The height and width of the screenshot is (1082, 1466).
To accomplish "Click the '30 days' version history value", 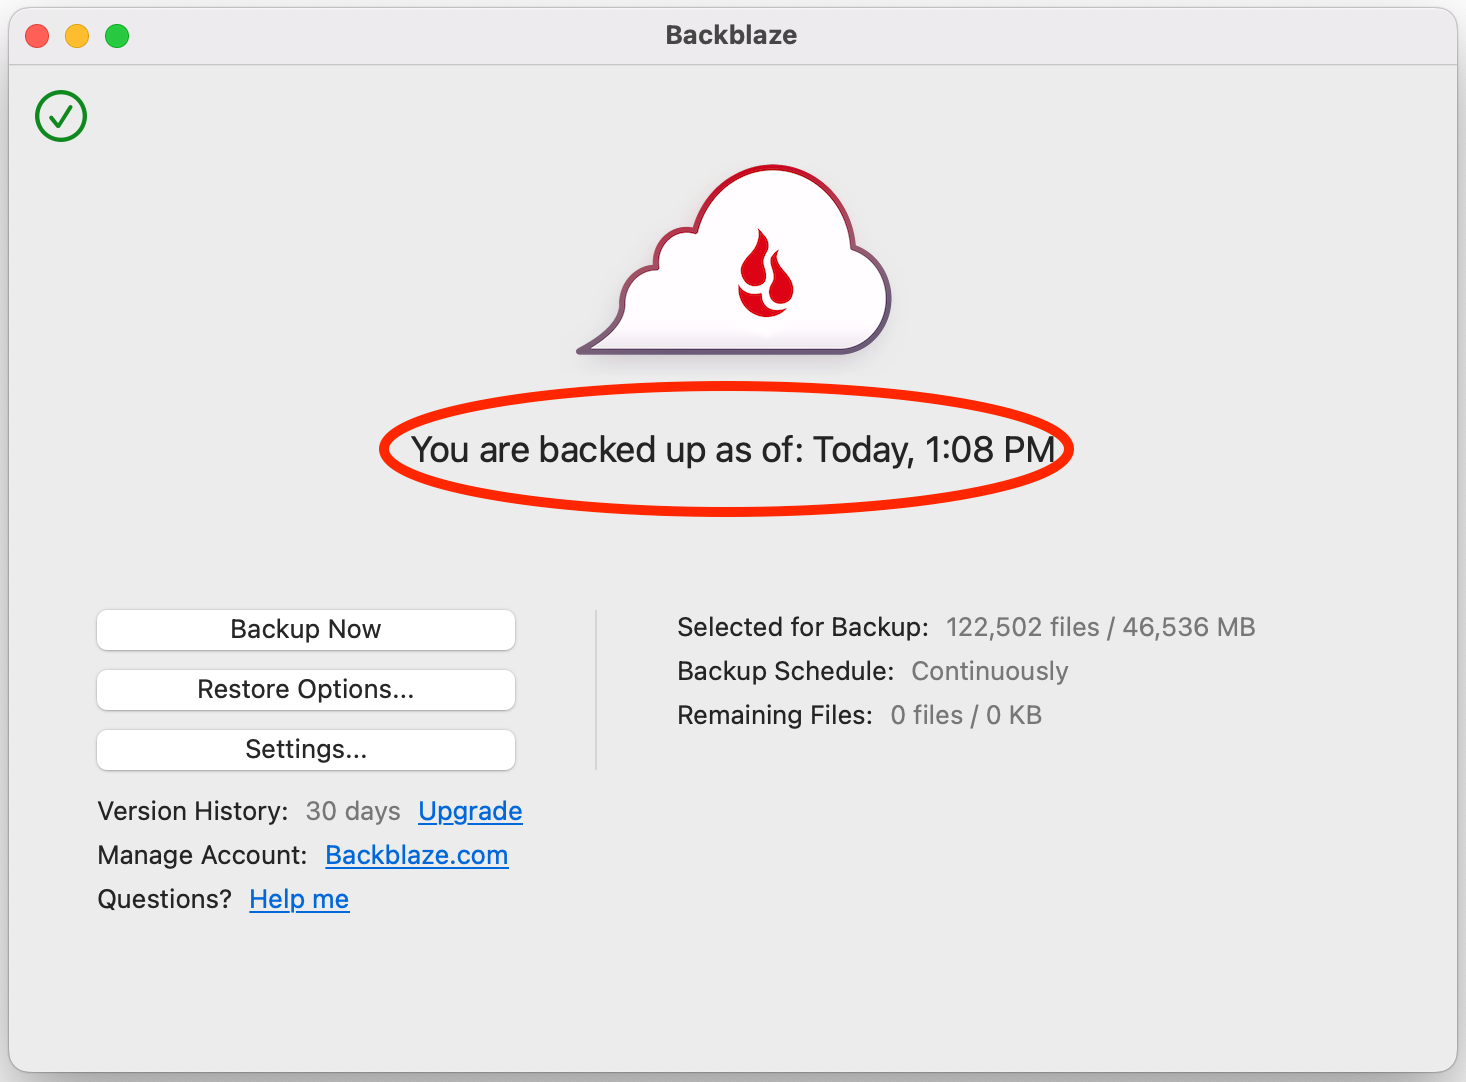I will (x=353, y=811).
